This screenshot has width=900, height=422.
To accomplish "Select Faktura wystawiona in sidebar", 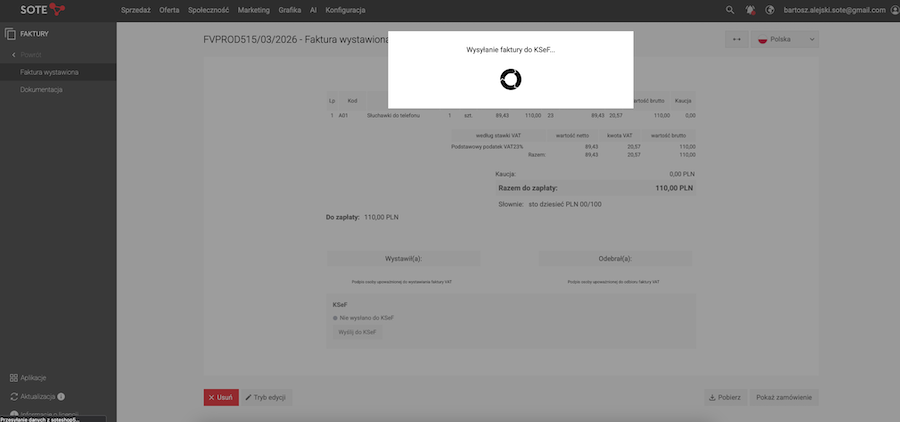I will (x=50, y=72).
